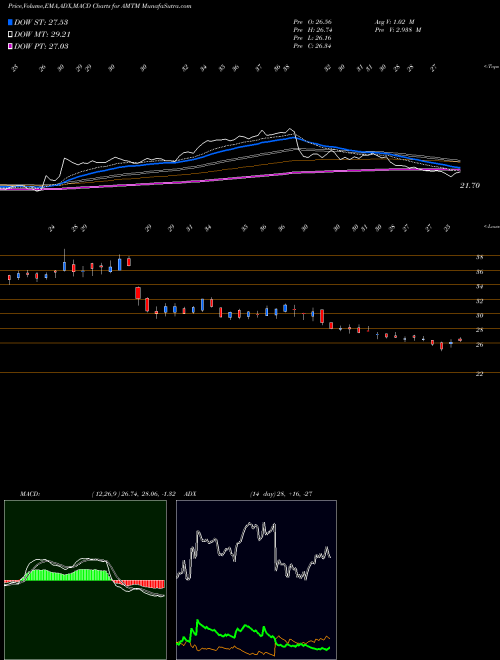Click the blue DOW ST legend swatch
Image resolution: width=500 pixels, height=660 pixels.
click(x=10, y=22)
